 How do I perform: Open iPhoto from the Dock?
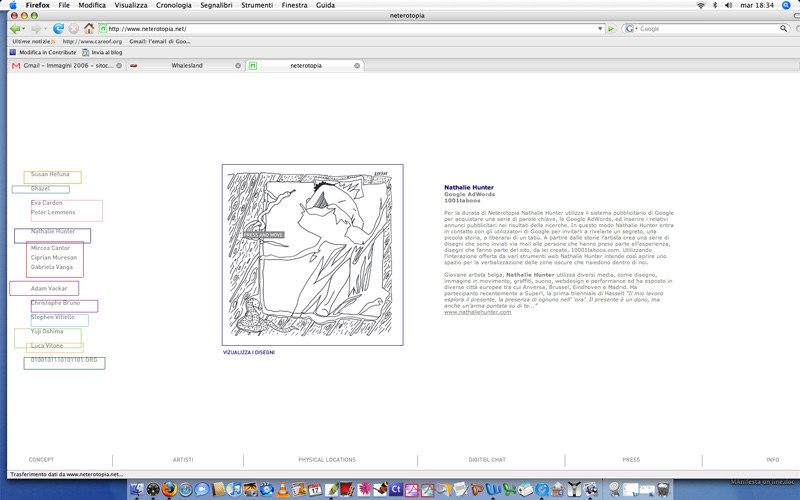click(250, 490)
